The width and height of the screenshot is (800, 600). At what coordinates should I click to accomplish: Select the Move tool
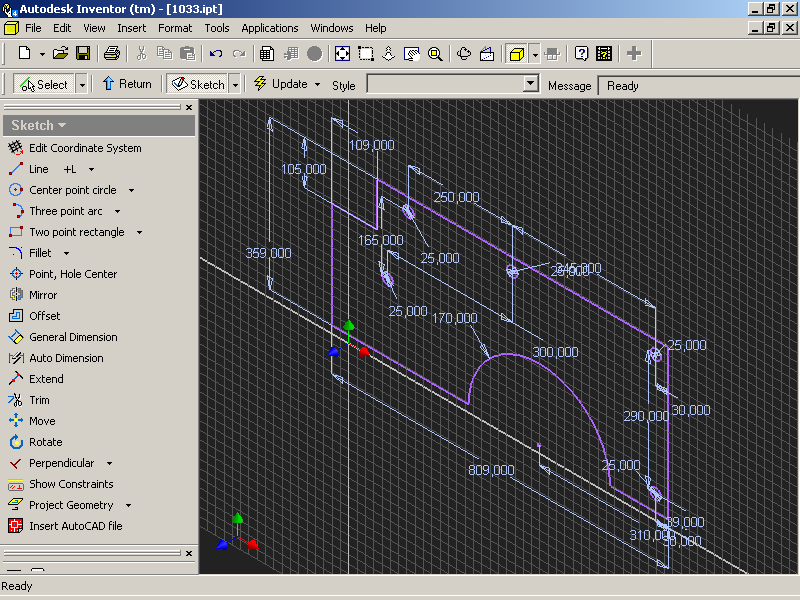point(32,421)
